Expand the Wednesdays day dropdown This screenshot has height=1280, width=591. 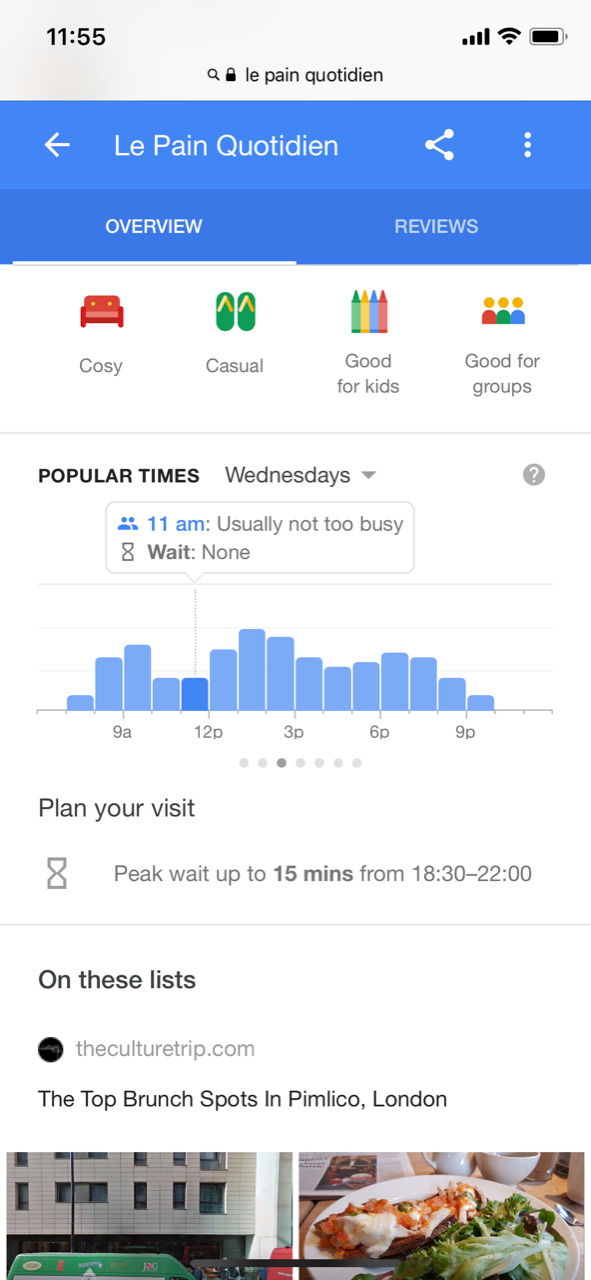(300, 475)
